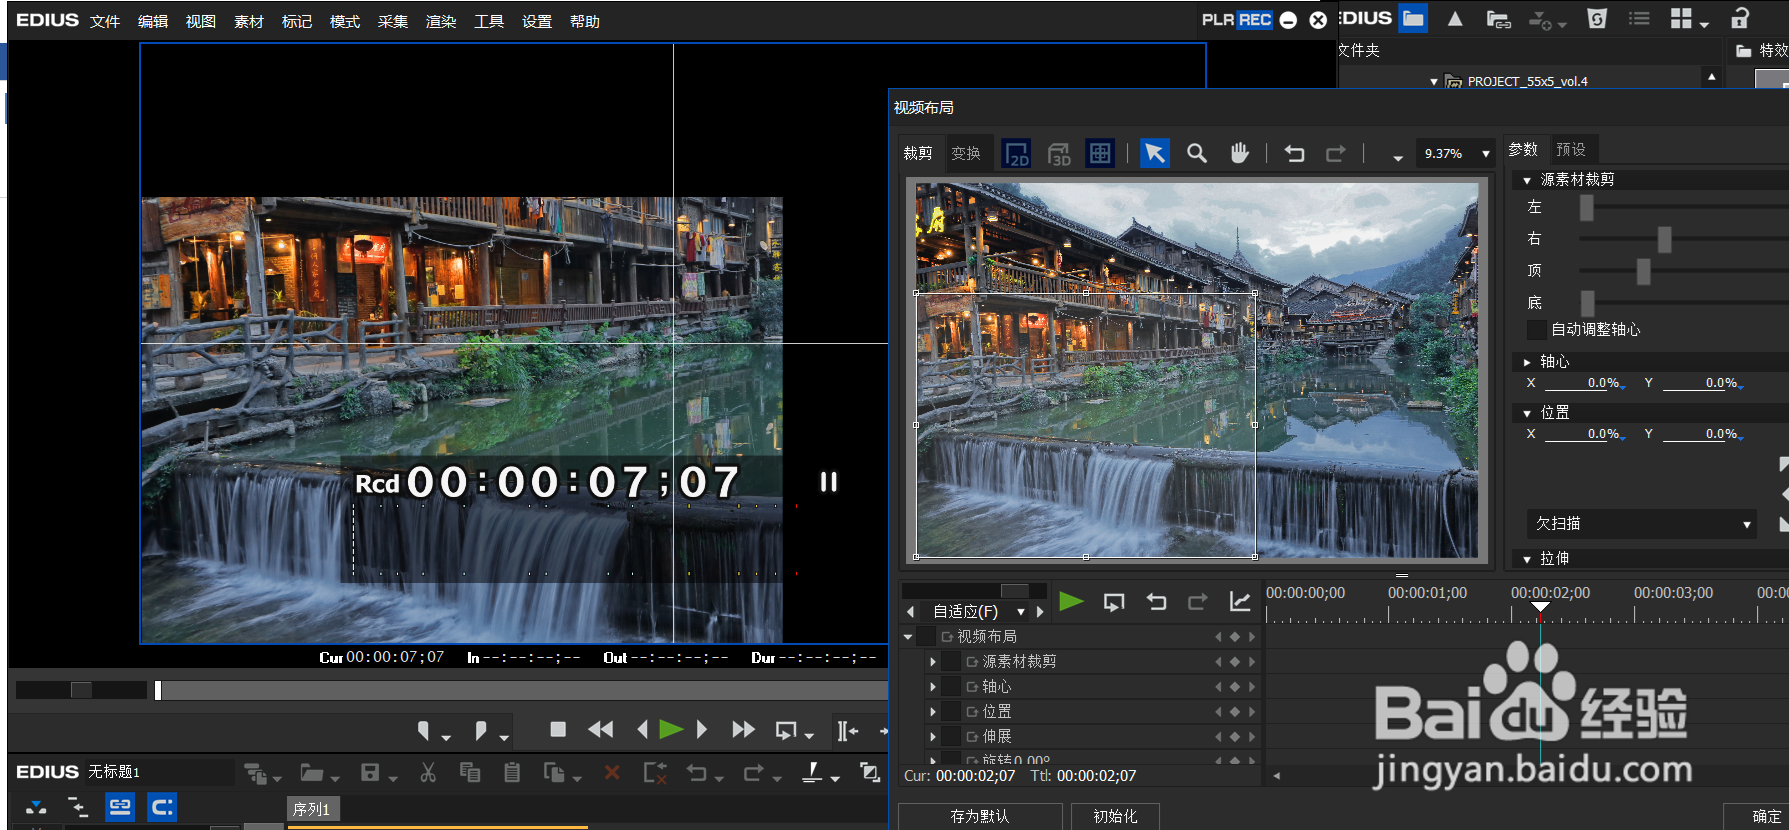This screenshot has height=830, width=1789.
Task: Play the layout keyframe timeline
Action: 1071,601
